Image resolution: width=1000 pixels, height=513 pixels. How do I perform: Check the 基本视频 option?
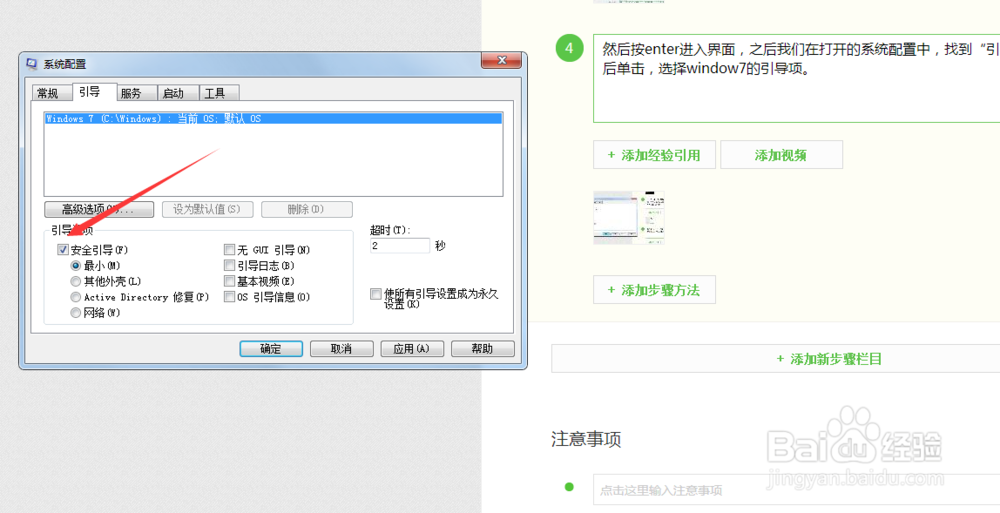click(x=230, y=282)
